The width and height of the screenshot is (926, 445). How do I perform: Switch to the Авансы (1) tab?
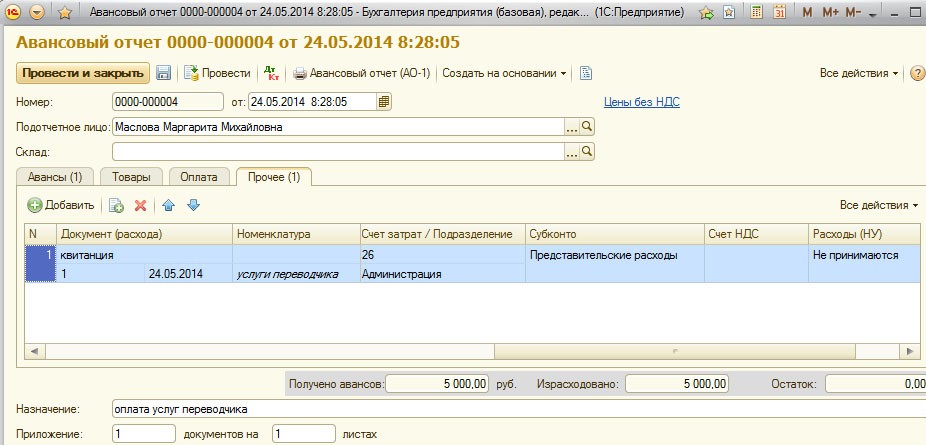(54, 177)
